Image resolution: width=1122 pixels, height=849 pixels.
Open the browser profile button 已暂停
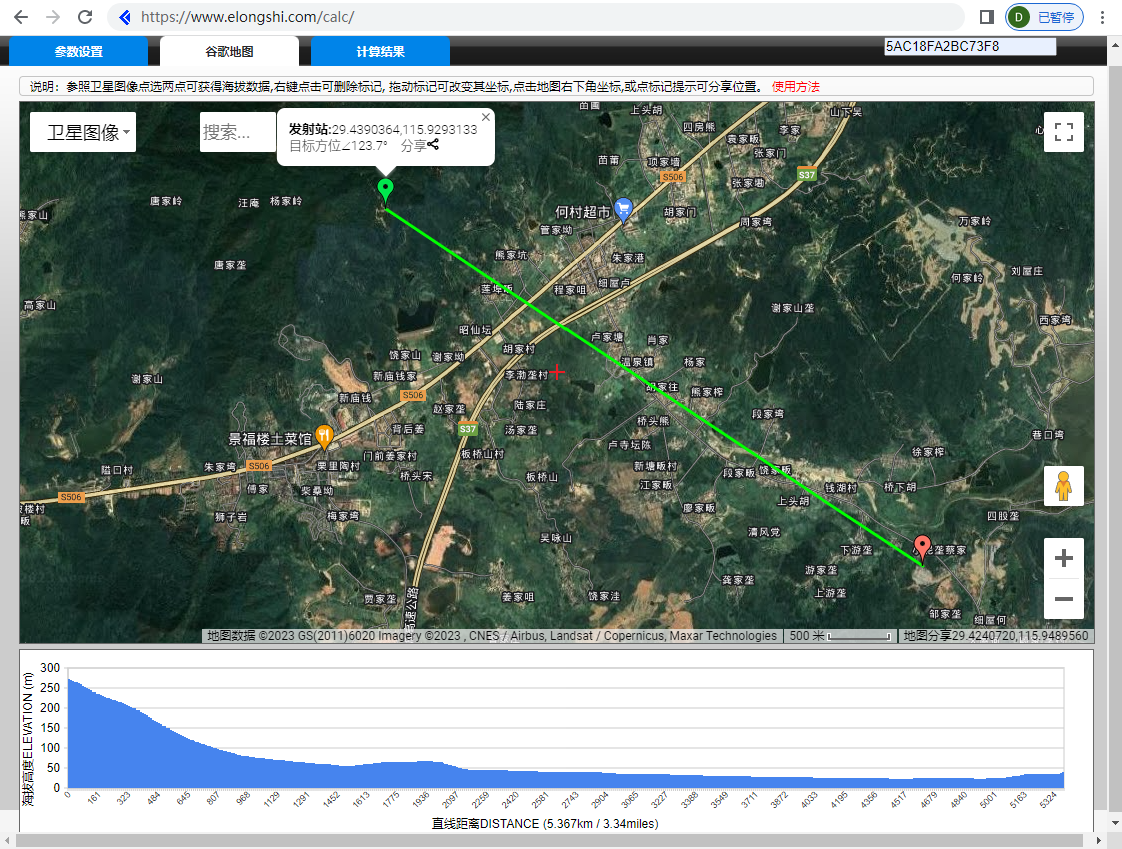pyautogui.click(x=1044, y=17)
